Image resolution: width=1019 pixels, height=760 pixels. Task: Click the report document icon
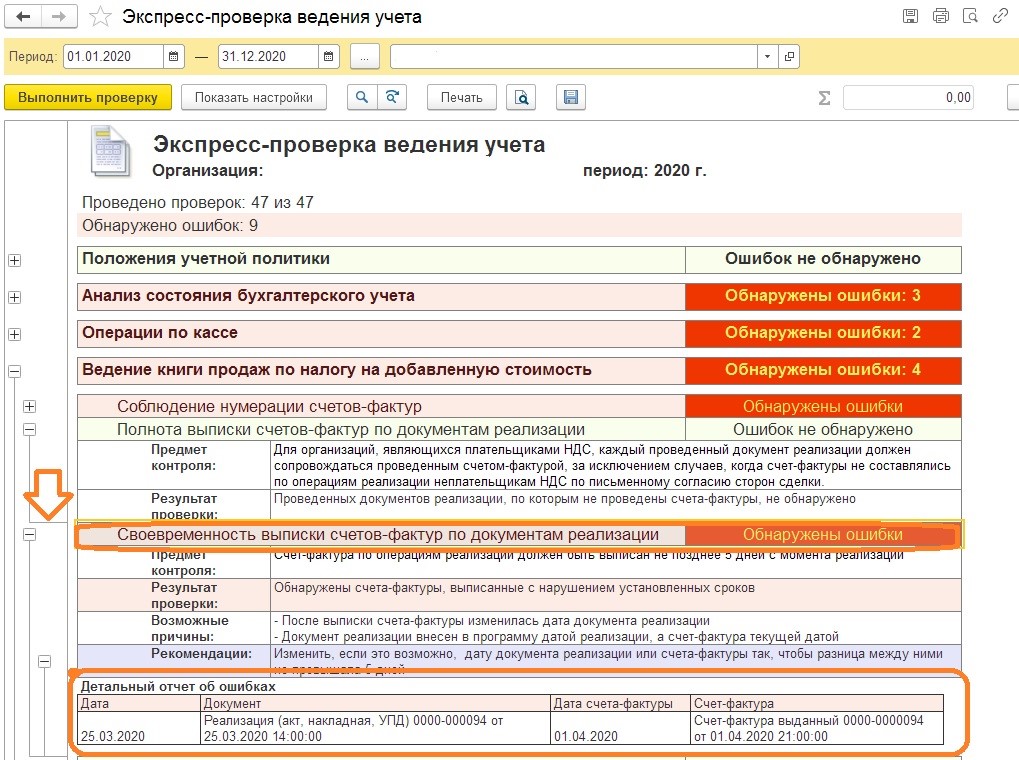coord(110,151)
